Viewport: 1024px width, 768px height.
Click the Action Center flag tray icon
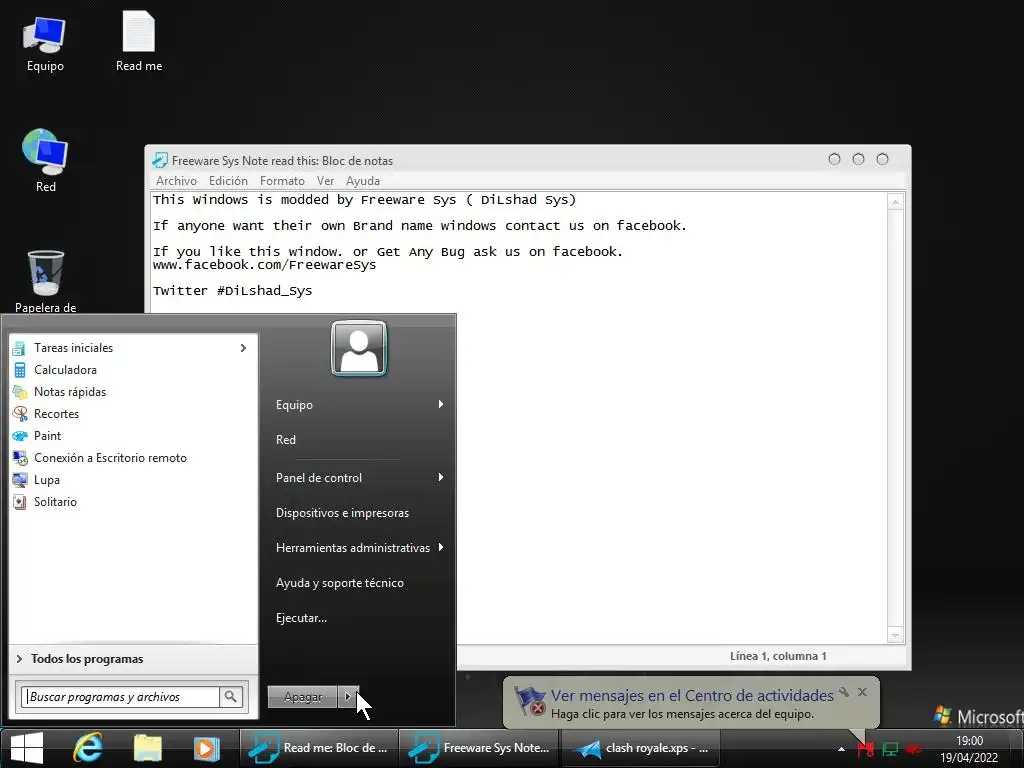pos(865,749)
